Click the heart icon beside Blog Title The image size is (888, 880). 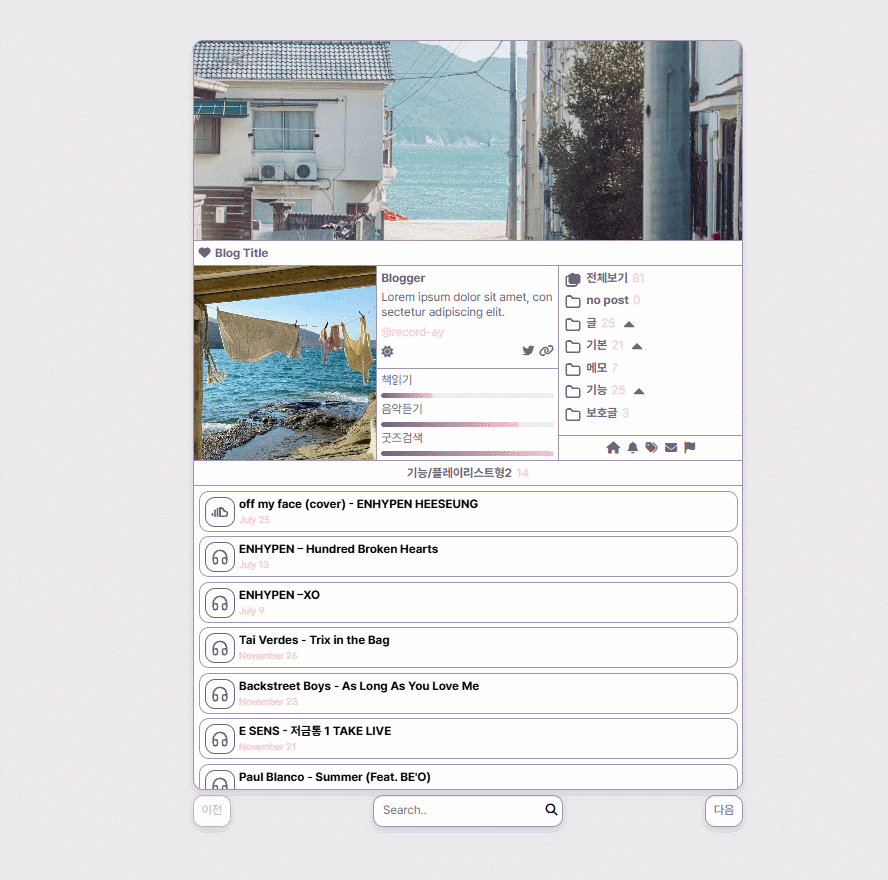point(204,253)
